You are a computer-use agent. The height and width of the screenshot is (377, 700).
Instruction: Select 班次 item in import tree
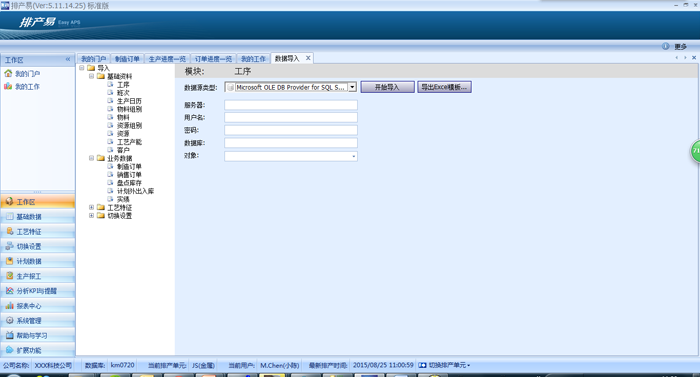point(123,92)
